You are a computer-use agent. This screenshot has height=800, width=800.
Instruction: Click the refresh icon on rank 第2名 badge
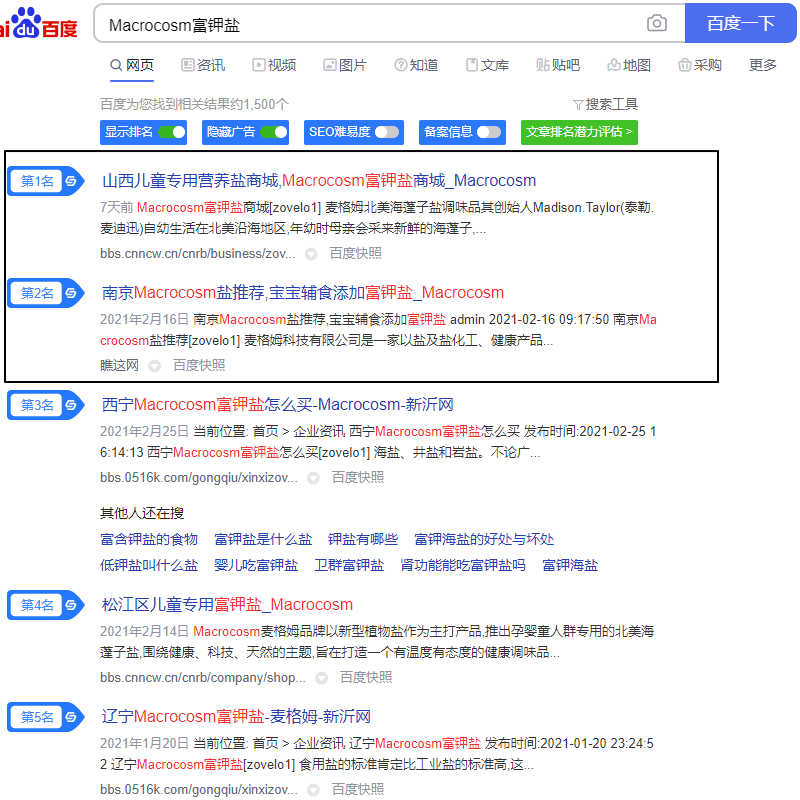click(x=71, y=293)
